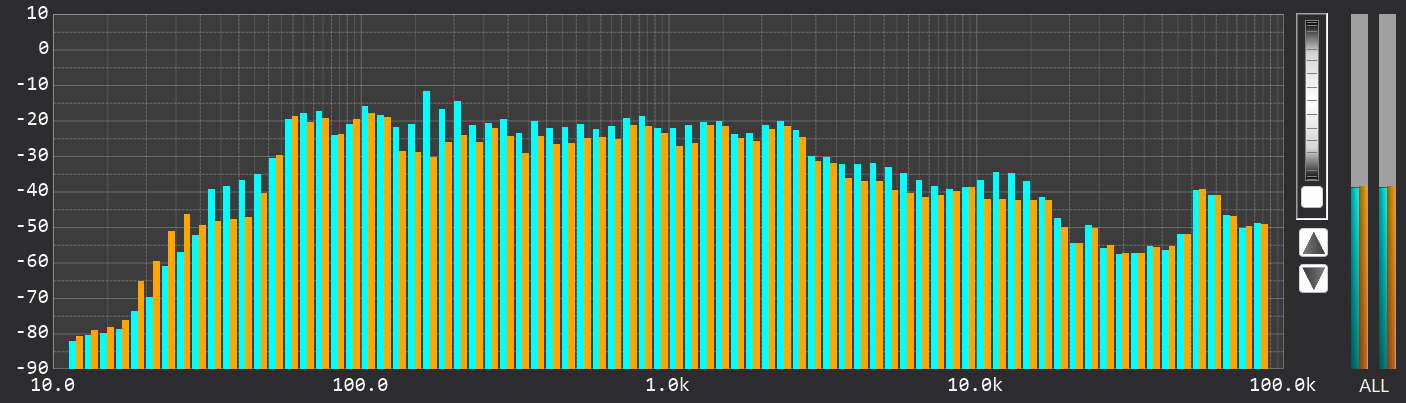Image resolution: width=1406 pixels, height=403 pixels.
Task: Click the up arrow triangle button
Action: [1313, 242]
